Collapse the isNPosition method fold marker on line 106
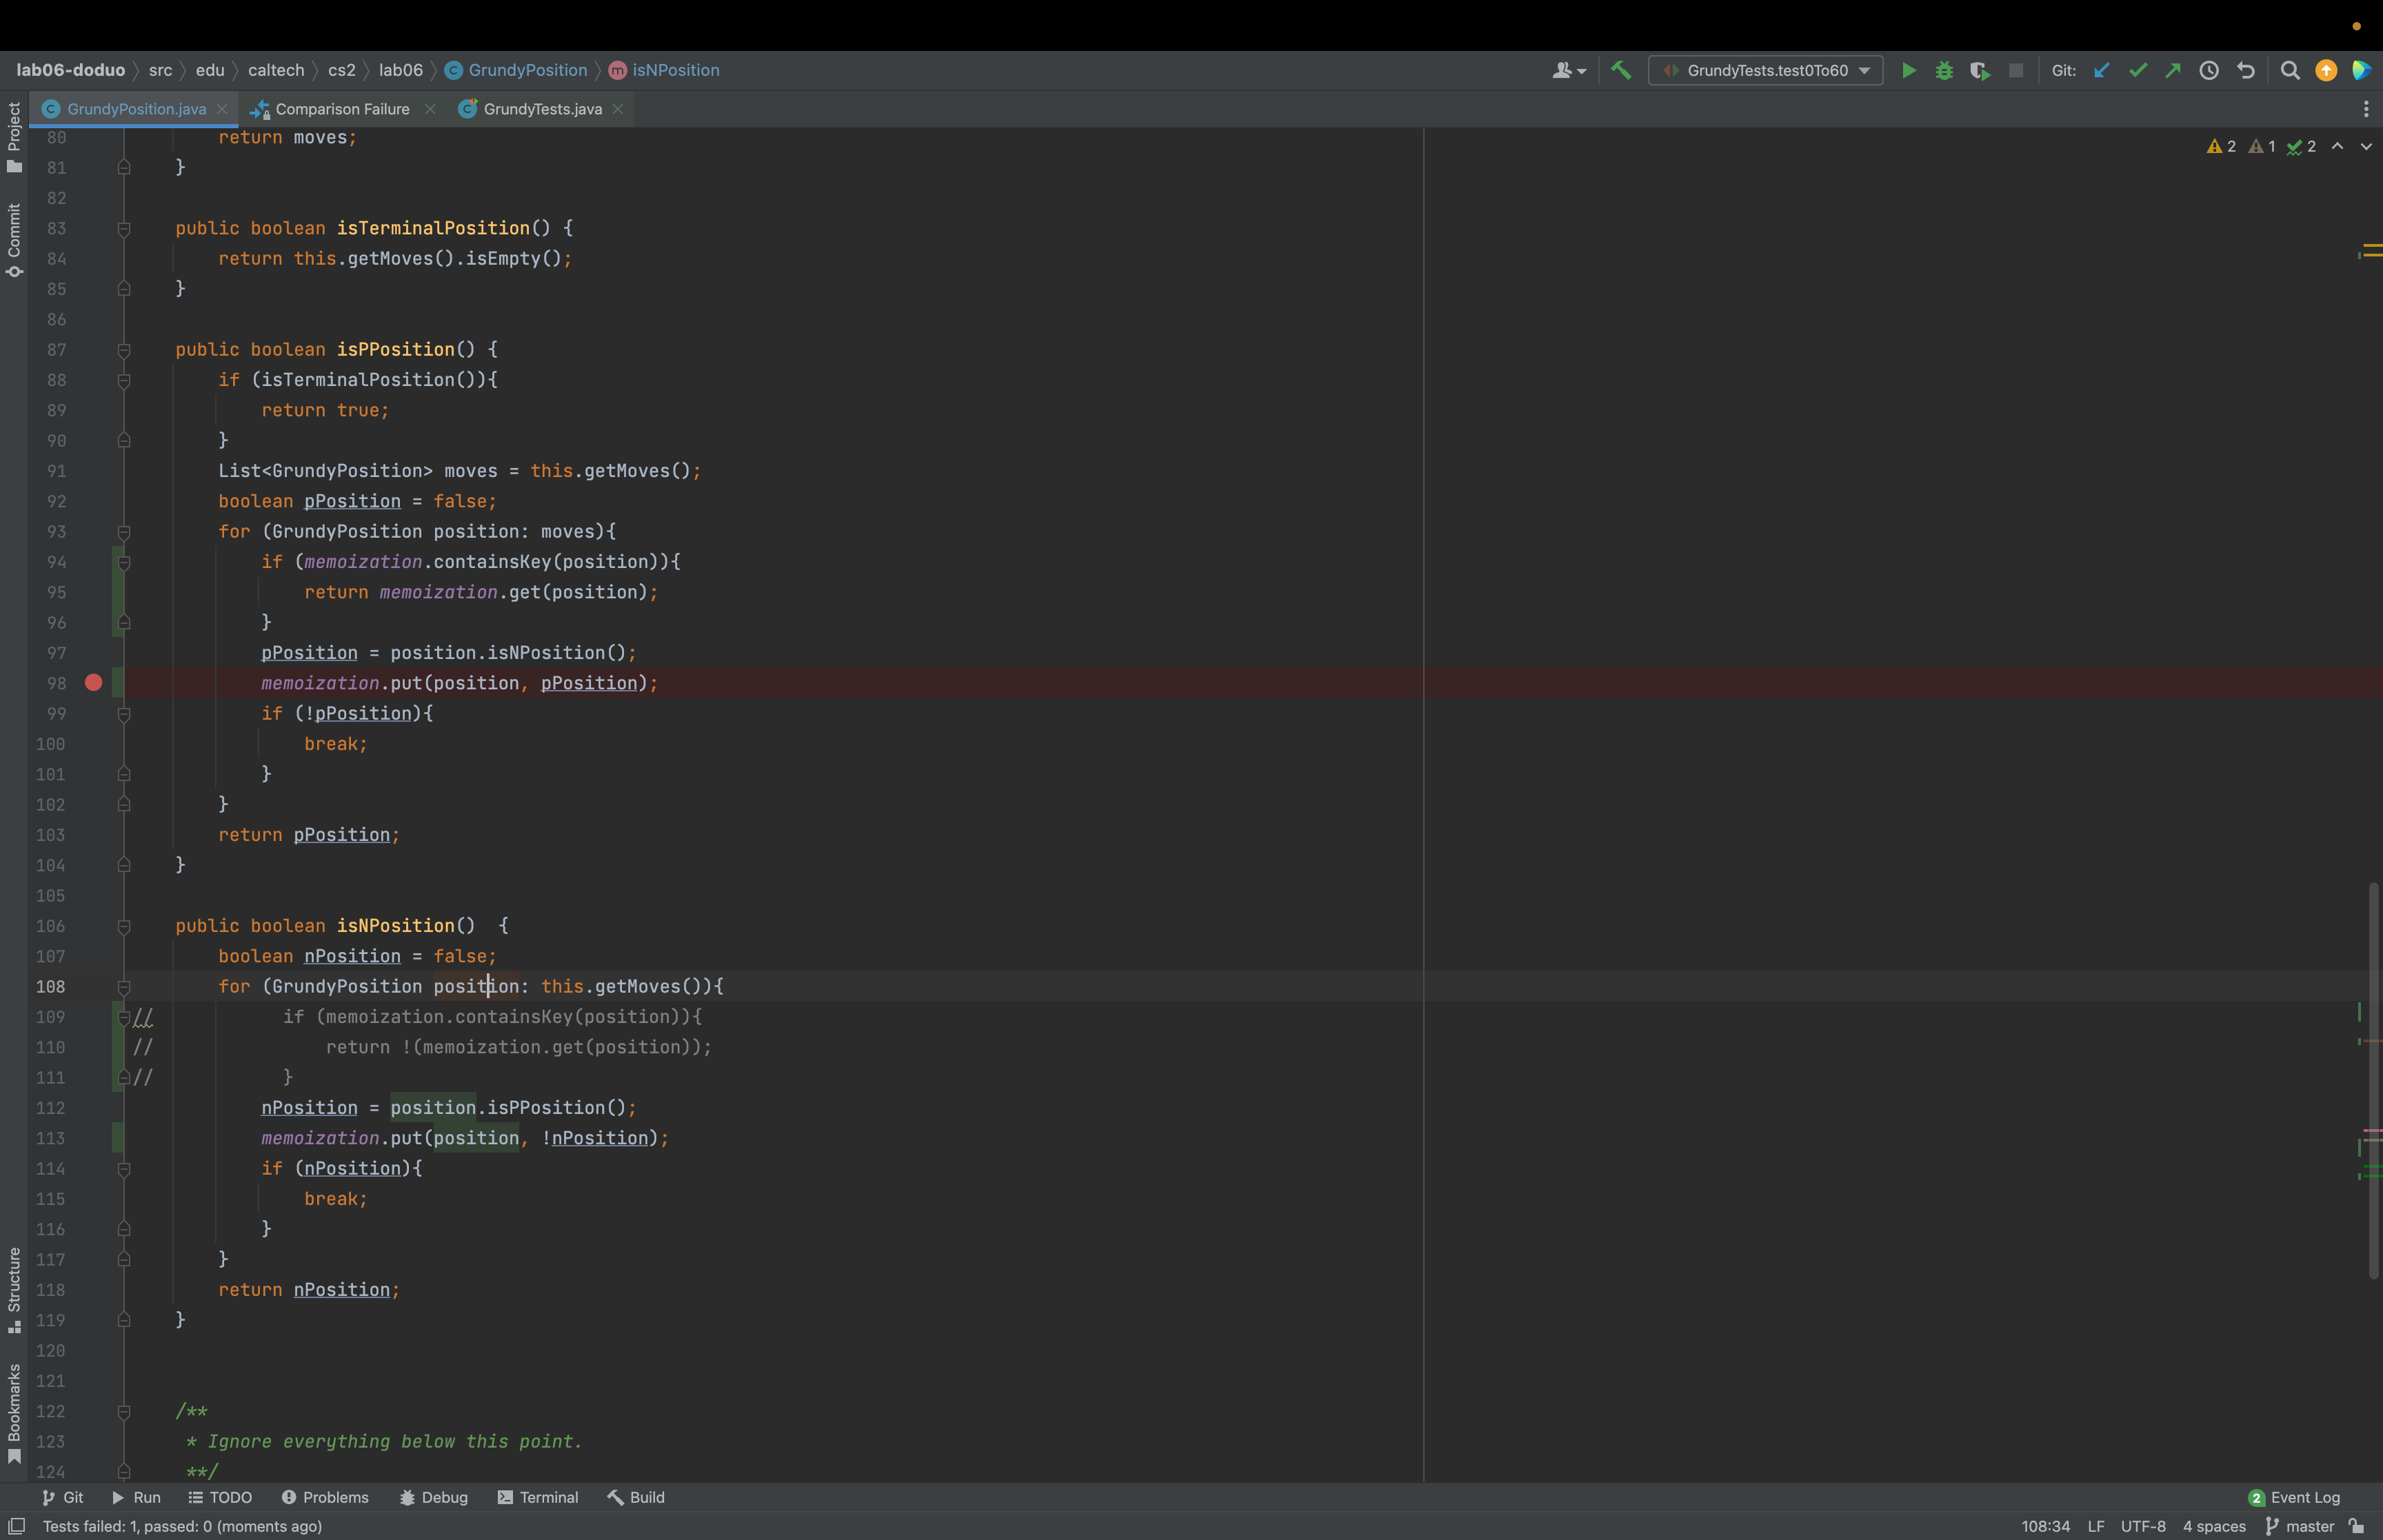 (124, 927)
